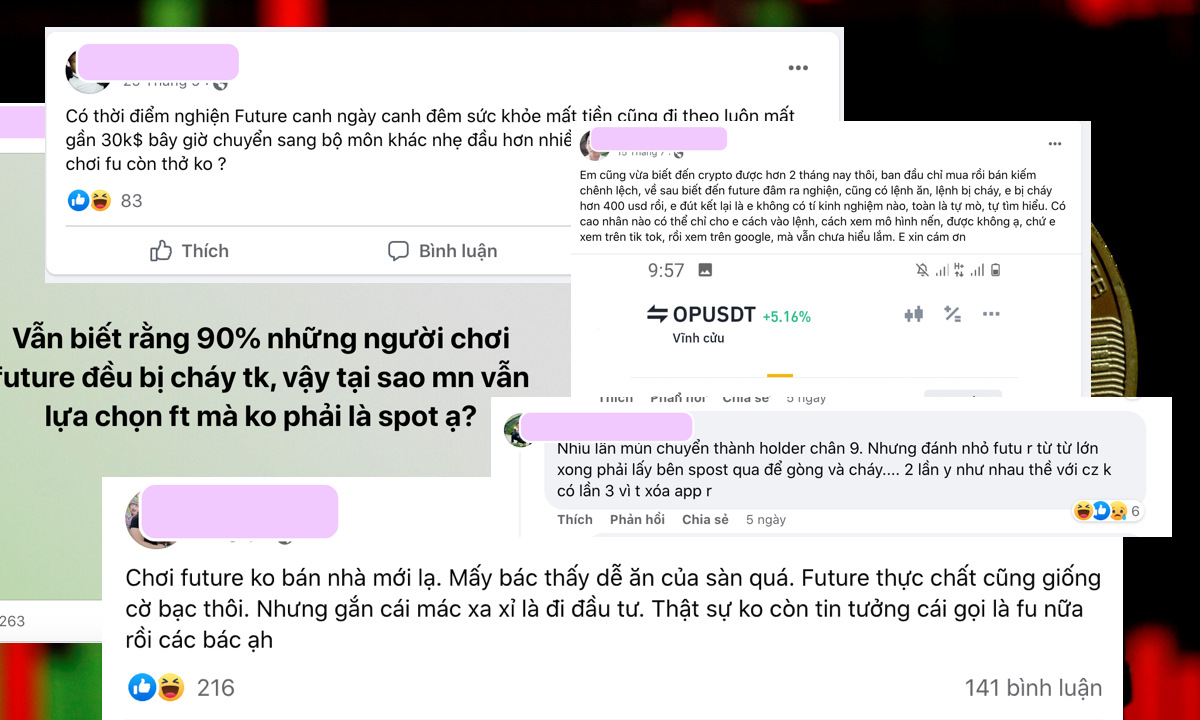1200x720 pixels.
Task: Like the top post with Thích button
Action: (189, 251)
